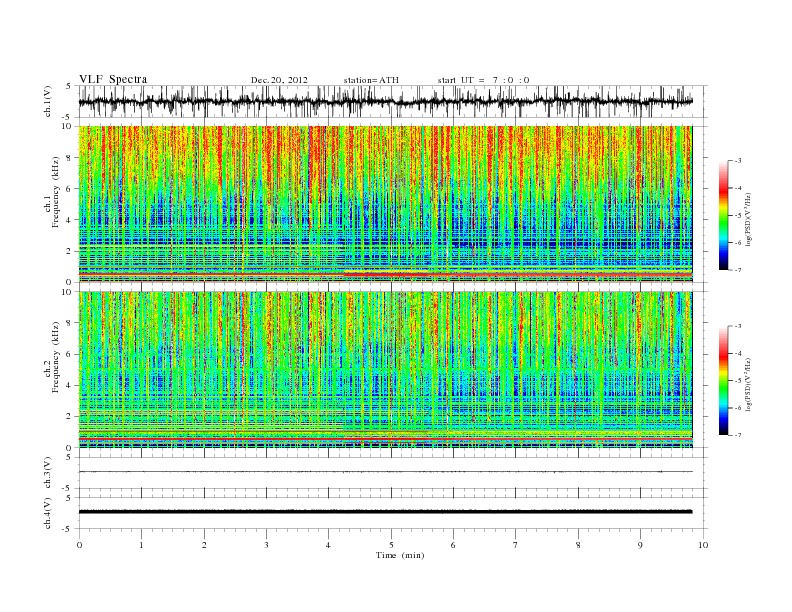This screenshot has height=612, width=792.
Task: Click inside the ch.1 spectrogram panel
Action: [x=385, y=204]
